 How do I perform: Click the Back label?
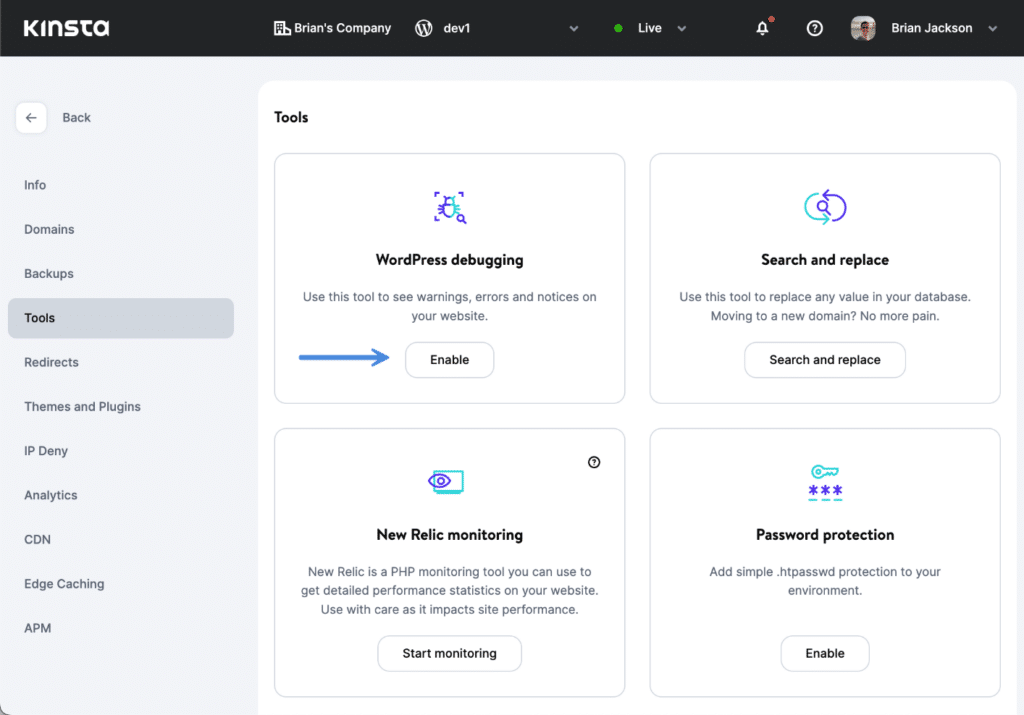[x=76, y=118]
